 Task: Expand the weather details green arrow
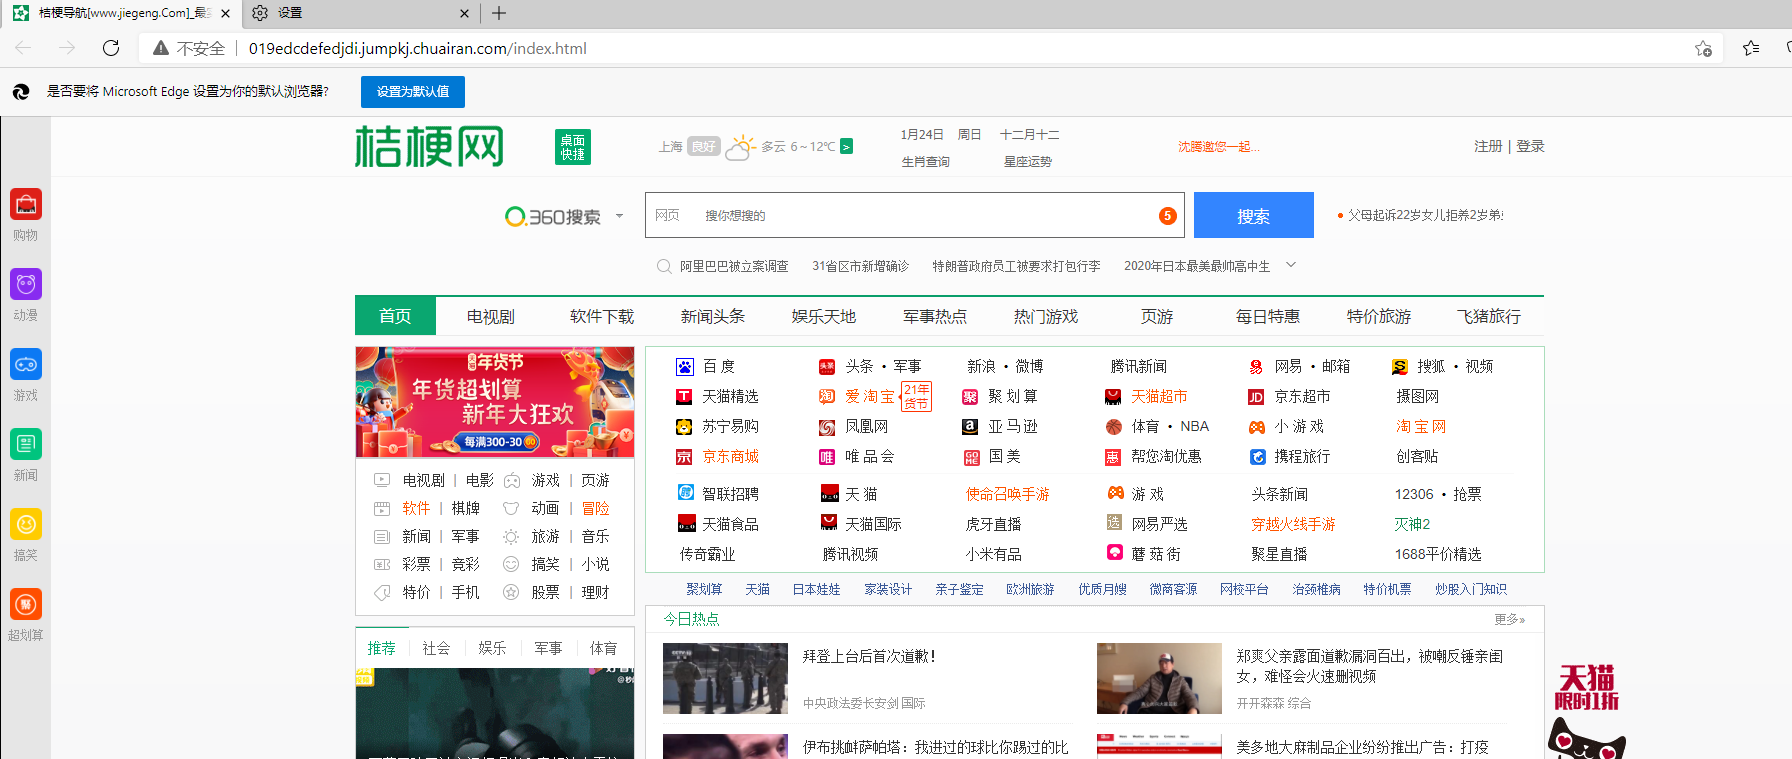click(x=846, y=147)
